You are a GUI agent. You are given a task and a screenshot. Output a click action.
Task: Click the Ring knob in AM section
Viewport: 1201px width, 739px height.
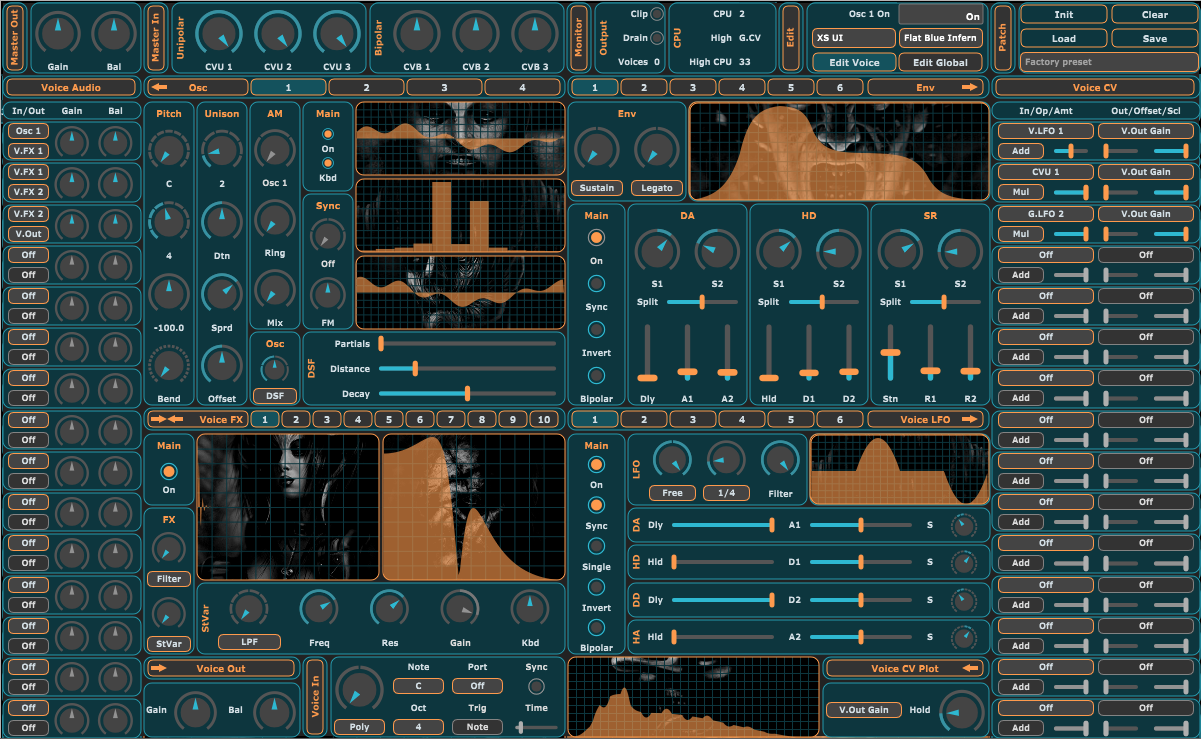tap(274, 219)
